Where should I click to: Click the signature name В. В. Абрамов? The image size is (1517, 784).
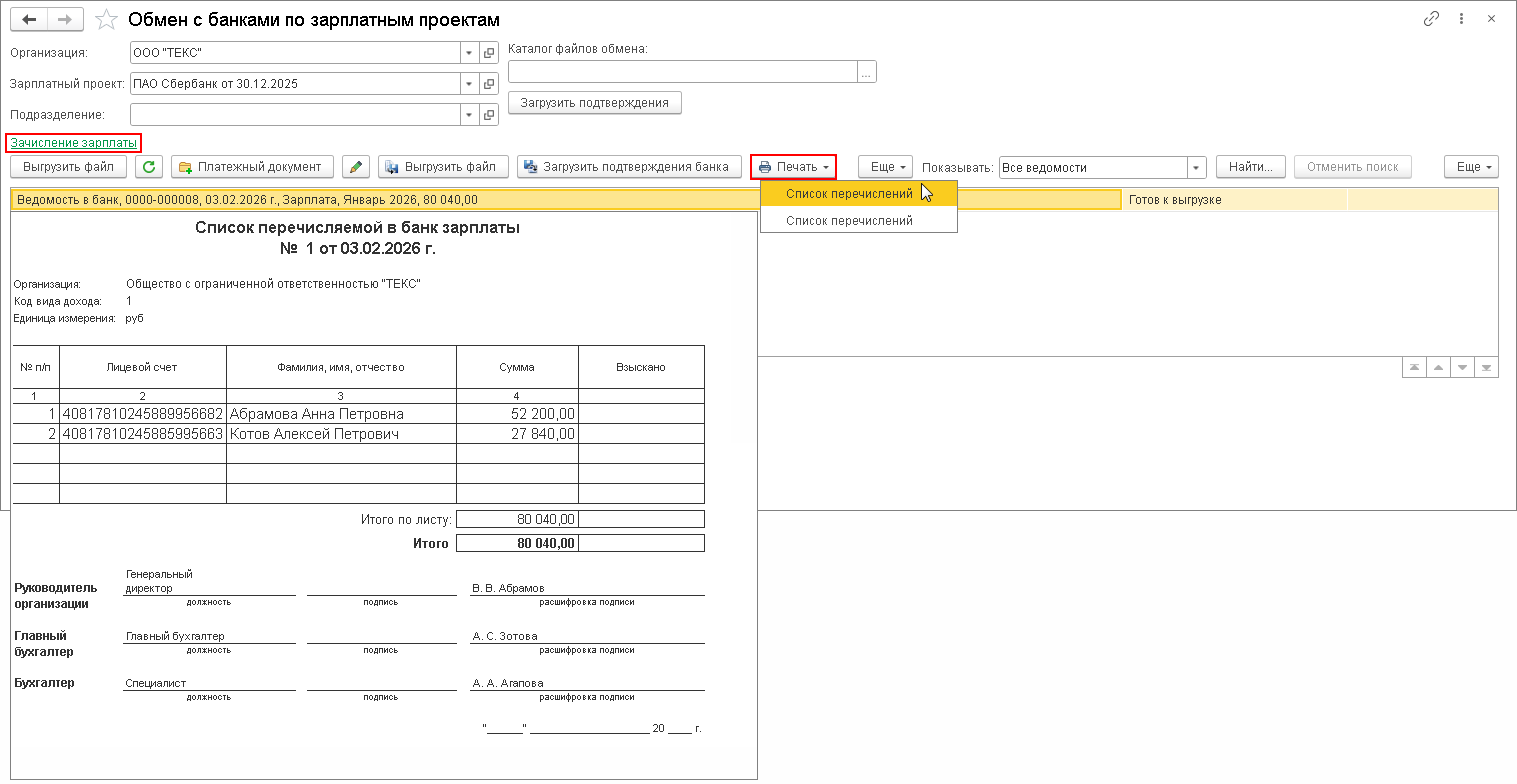508,588
